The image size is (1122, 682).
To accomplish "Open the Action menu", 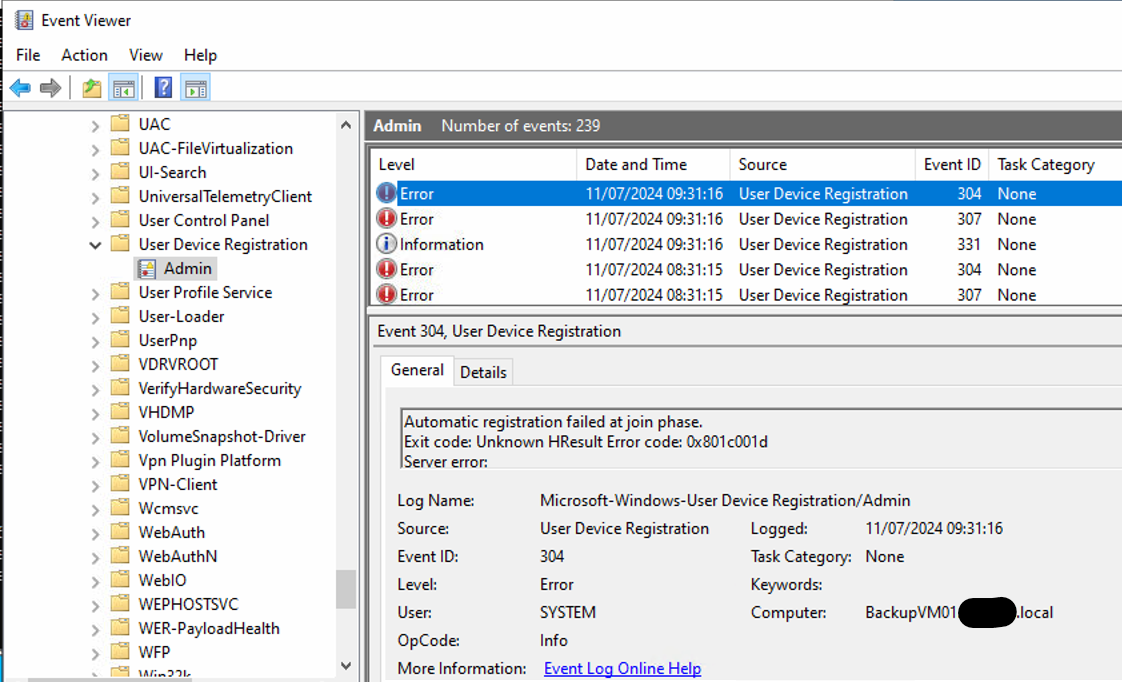I will (84, 55).
